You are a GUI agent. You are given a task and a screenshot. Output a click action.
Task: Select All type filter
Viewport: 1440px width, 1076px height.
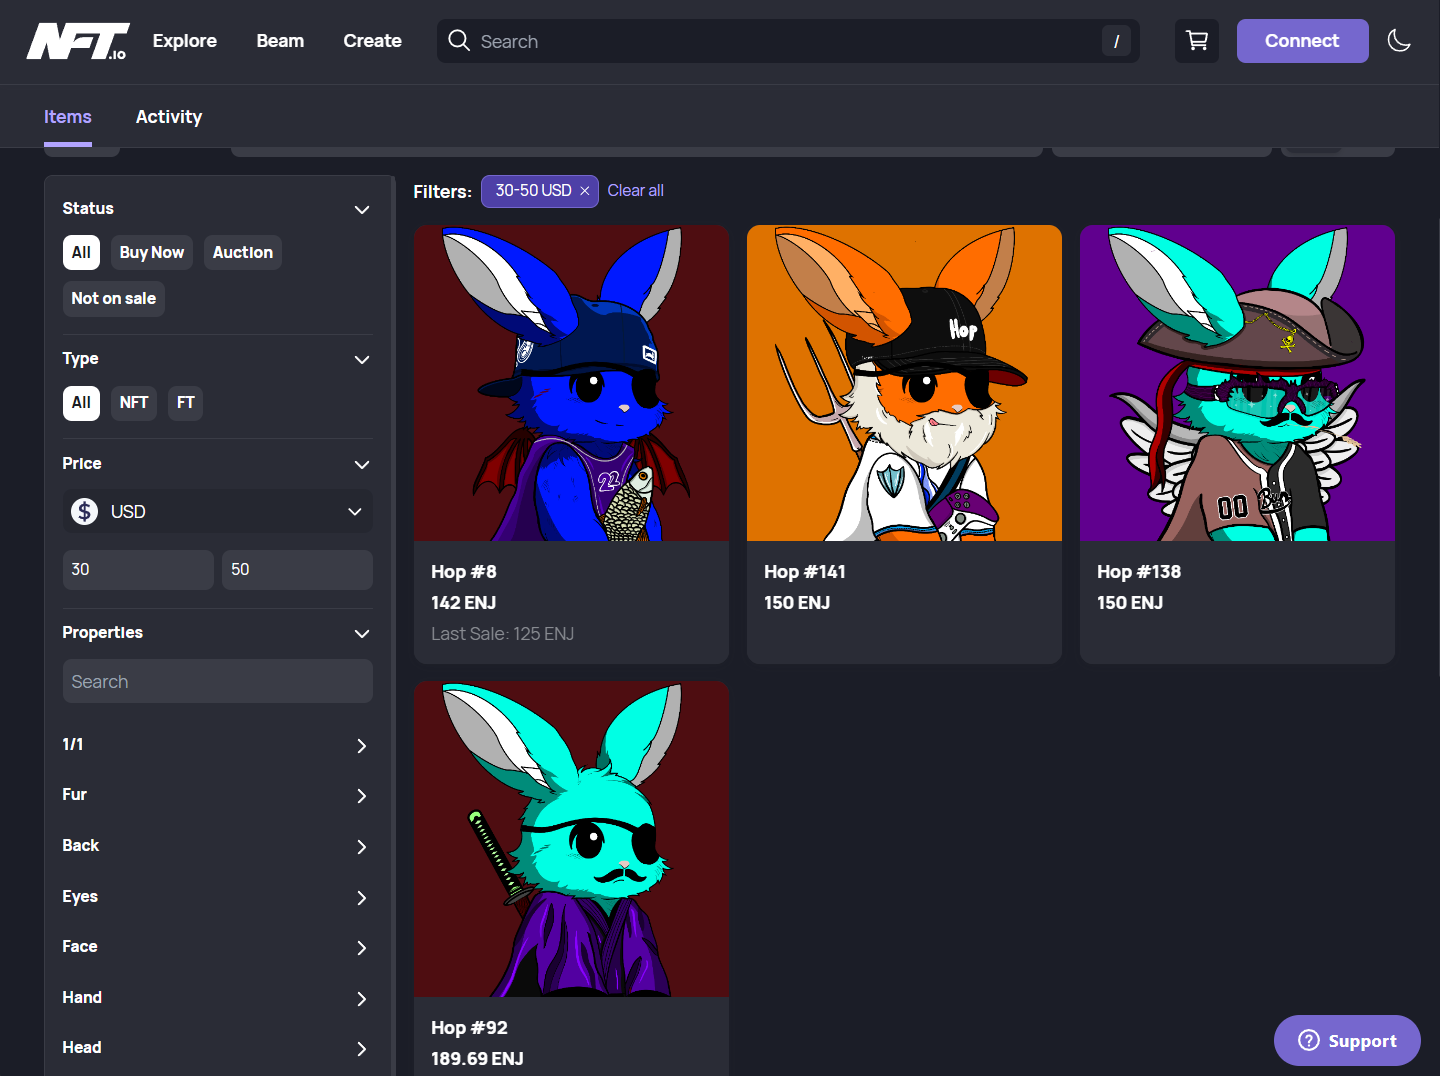tap(81, 402)
